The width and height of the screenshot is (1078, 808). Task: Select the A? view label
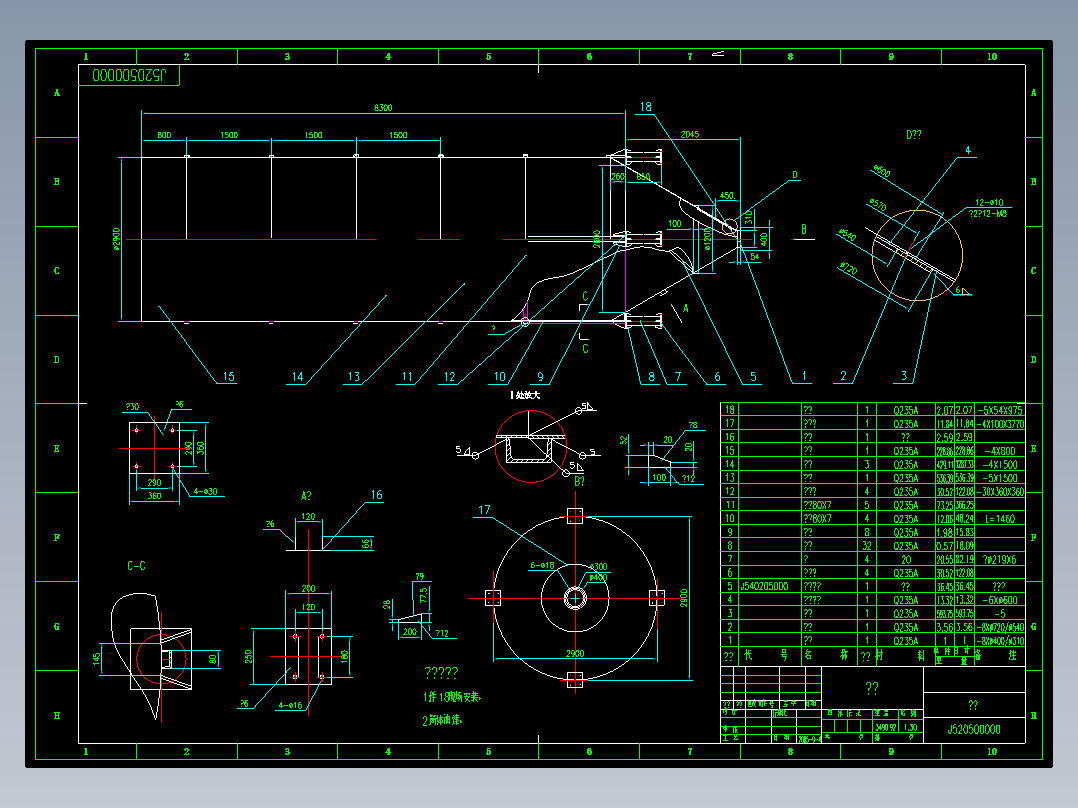click(x=306, y=496)
